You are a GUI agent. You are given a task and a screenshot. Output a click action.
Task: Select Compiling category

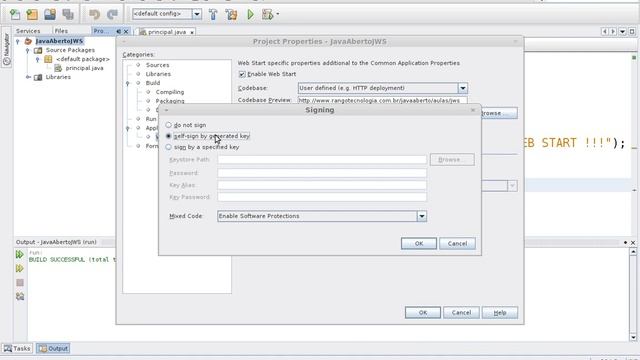[x=170, y=92]
